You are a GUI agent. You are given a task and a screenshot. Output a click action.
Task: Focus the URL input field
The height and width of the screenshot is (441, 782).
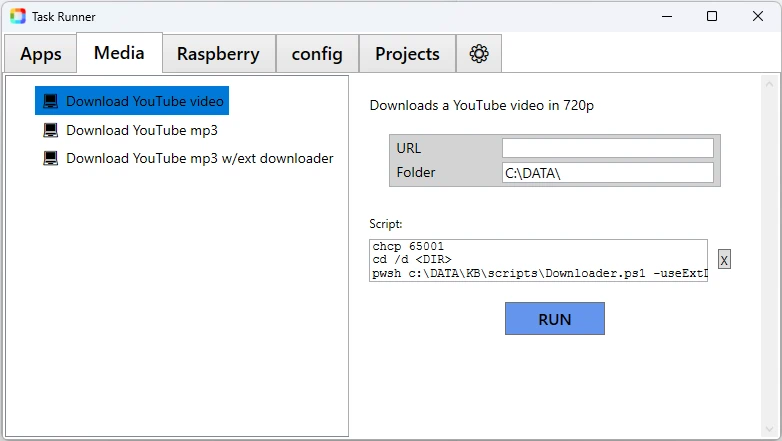click(607, 148)
